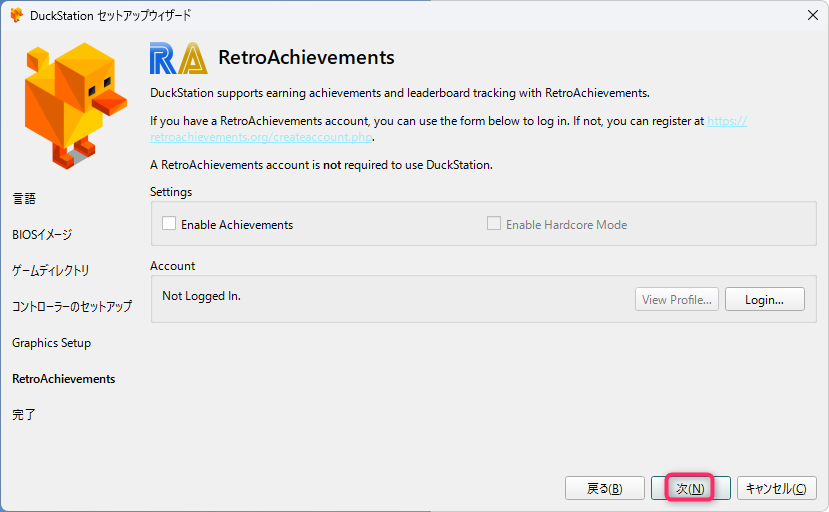Open the ゲームディレクトリ sidebar step
829x512 pixels.
[51, 271]
